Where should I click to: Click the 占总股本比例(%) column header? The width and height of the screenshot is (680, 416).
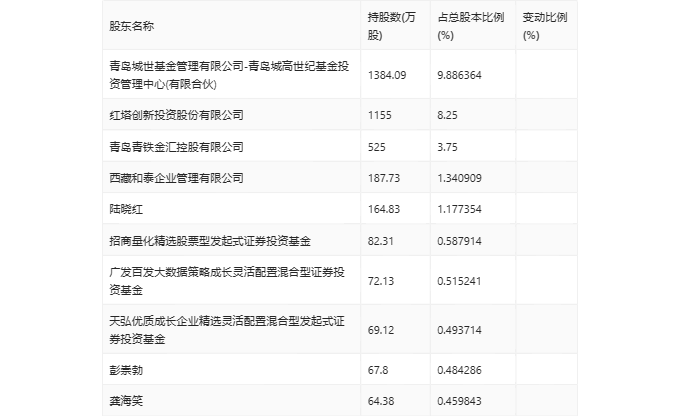click(471, 26)
